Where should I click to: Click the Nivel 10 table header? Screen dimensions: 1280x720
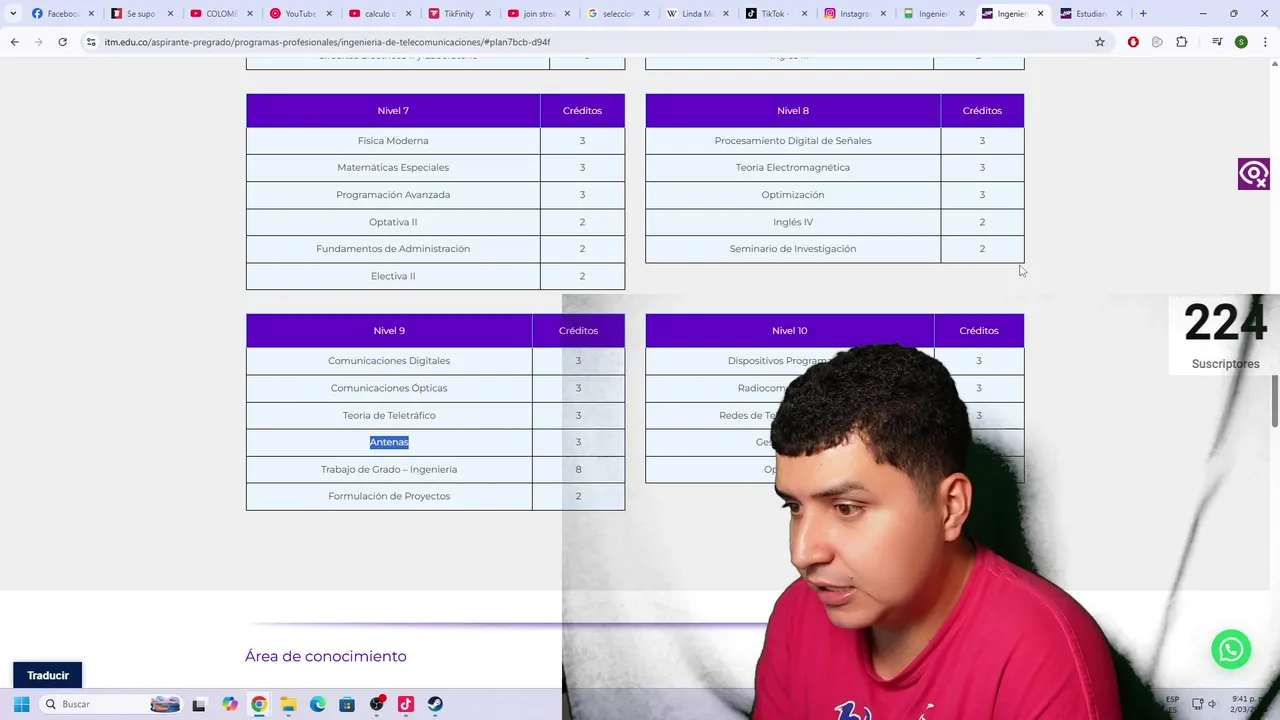(790, 331)
